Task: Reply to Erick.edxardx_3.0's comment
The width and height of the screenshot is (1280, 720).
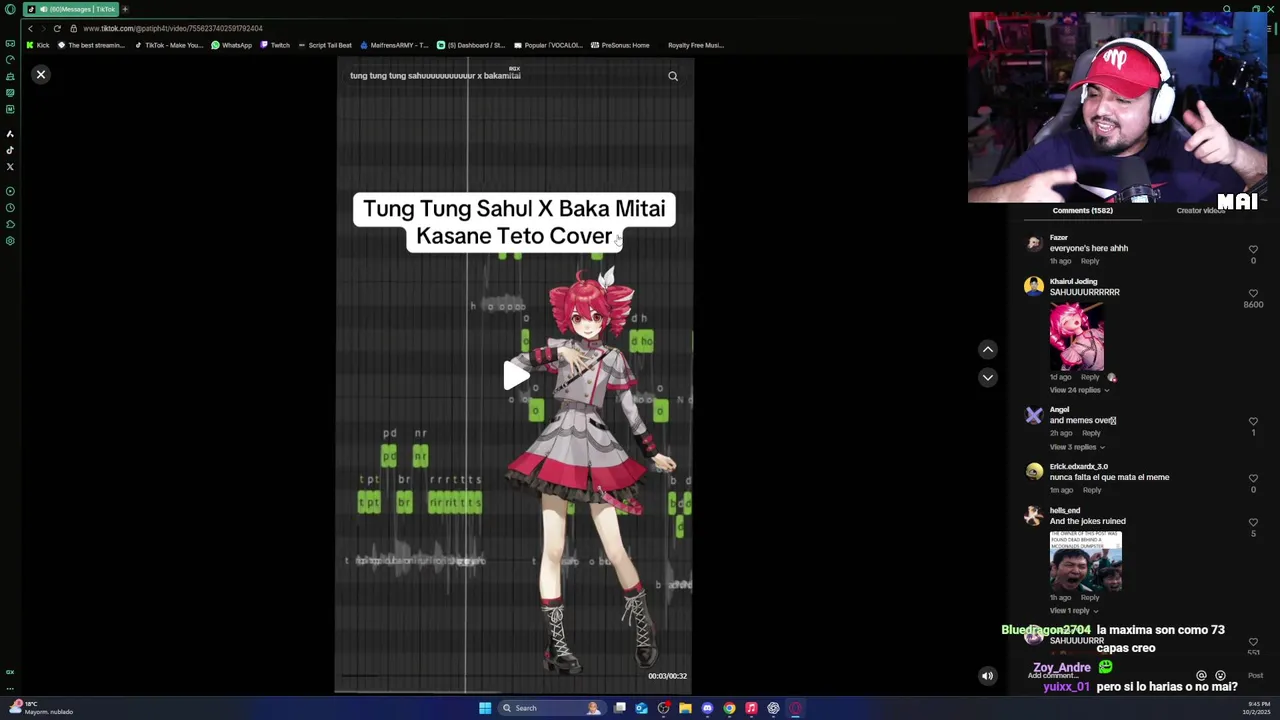Action: coord(1092,490)
